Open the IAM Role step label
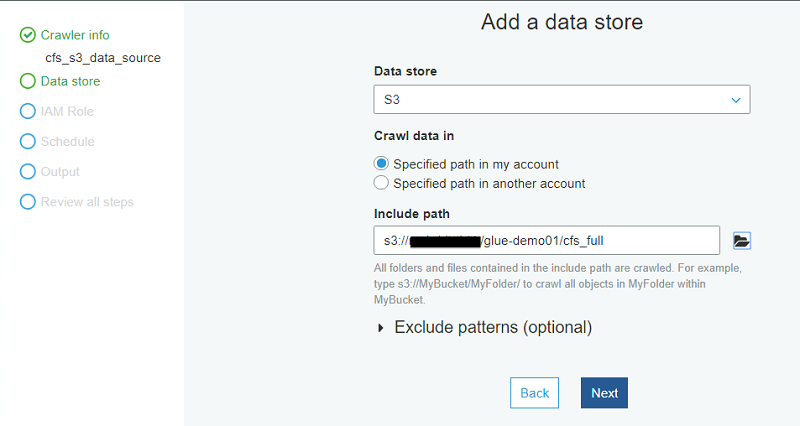Image resolution: width=800 pixels, height=426 pixels. coord(67,112)
